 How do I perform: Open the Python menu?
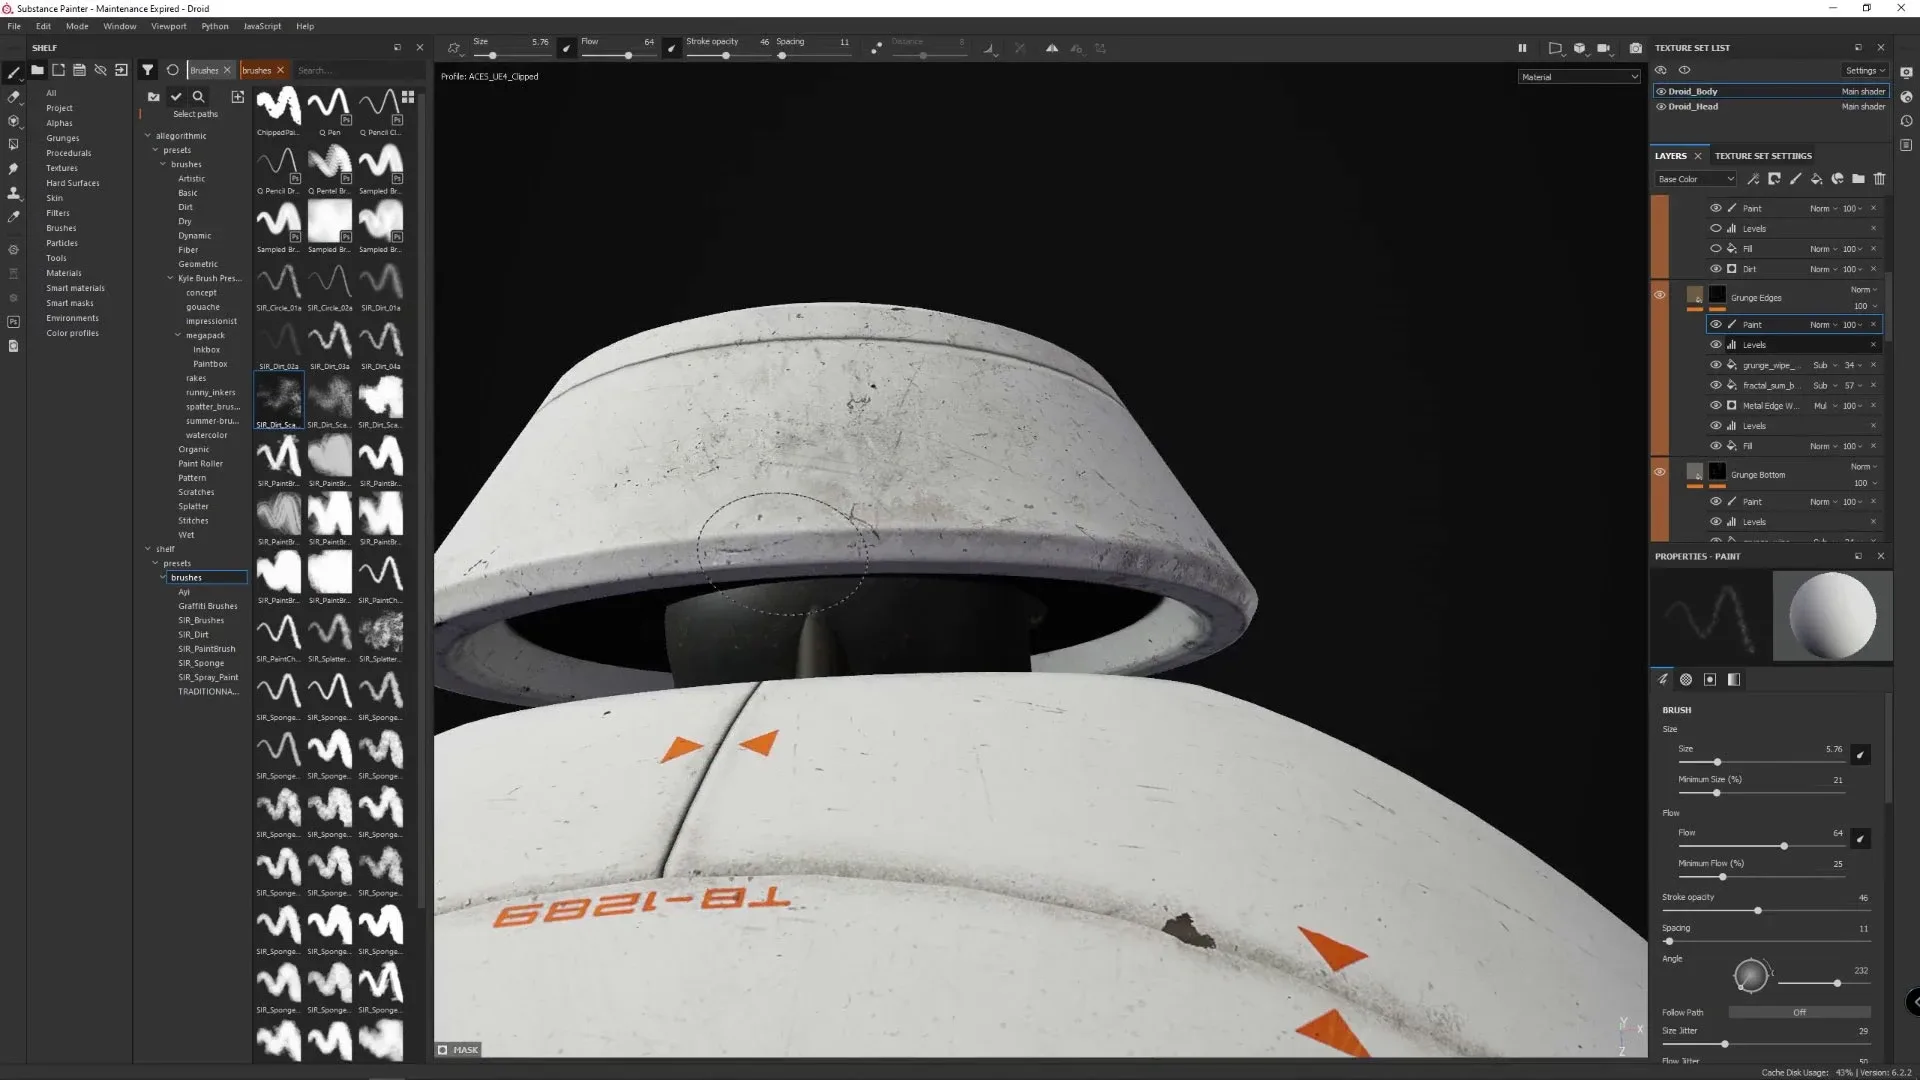click(215, 26)
